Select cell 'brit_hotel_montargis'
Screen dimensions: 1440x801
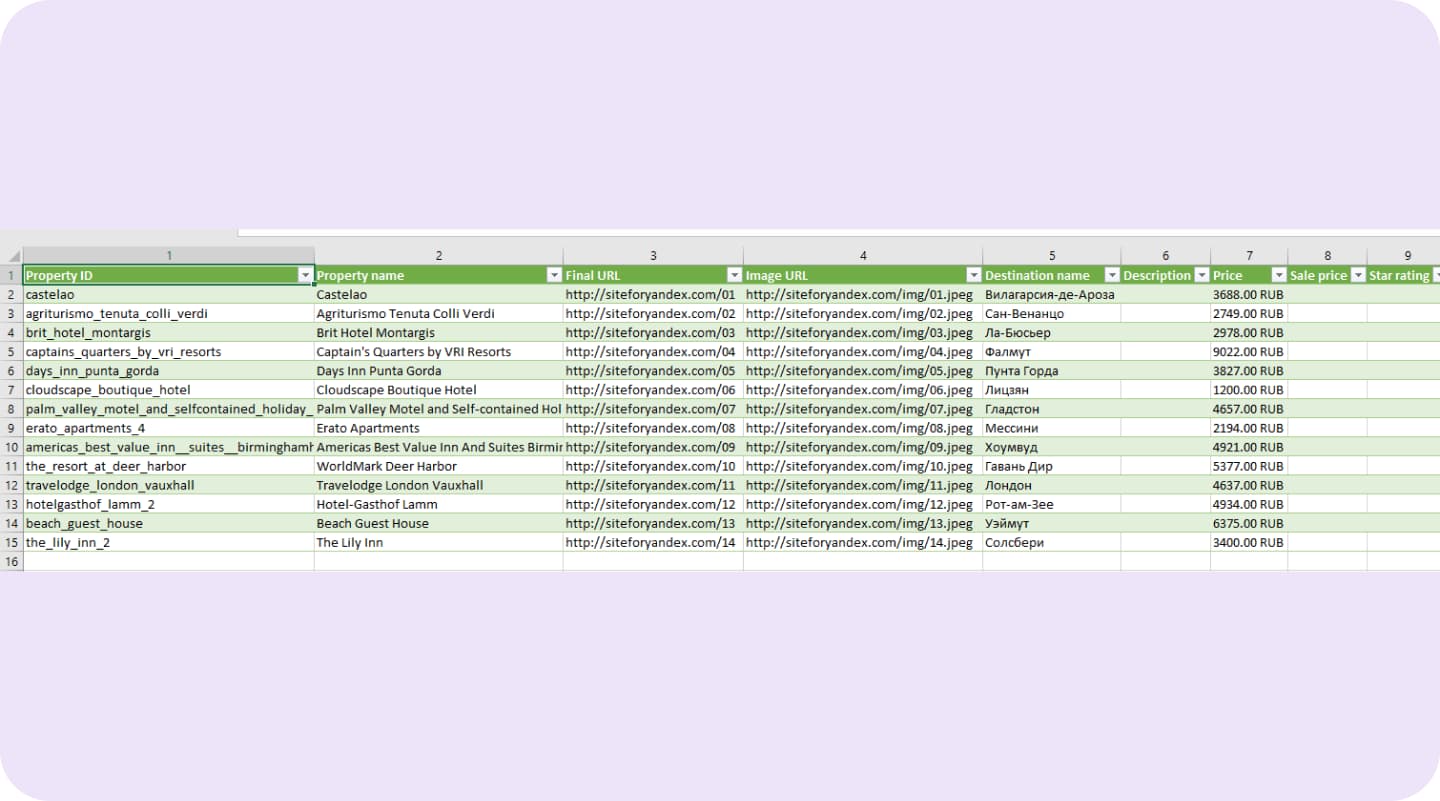point(168,333)
